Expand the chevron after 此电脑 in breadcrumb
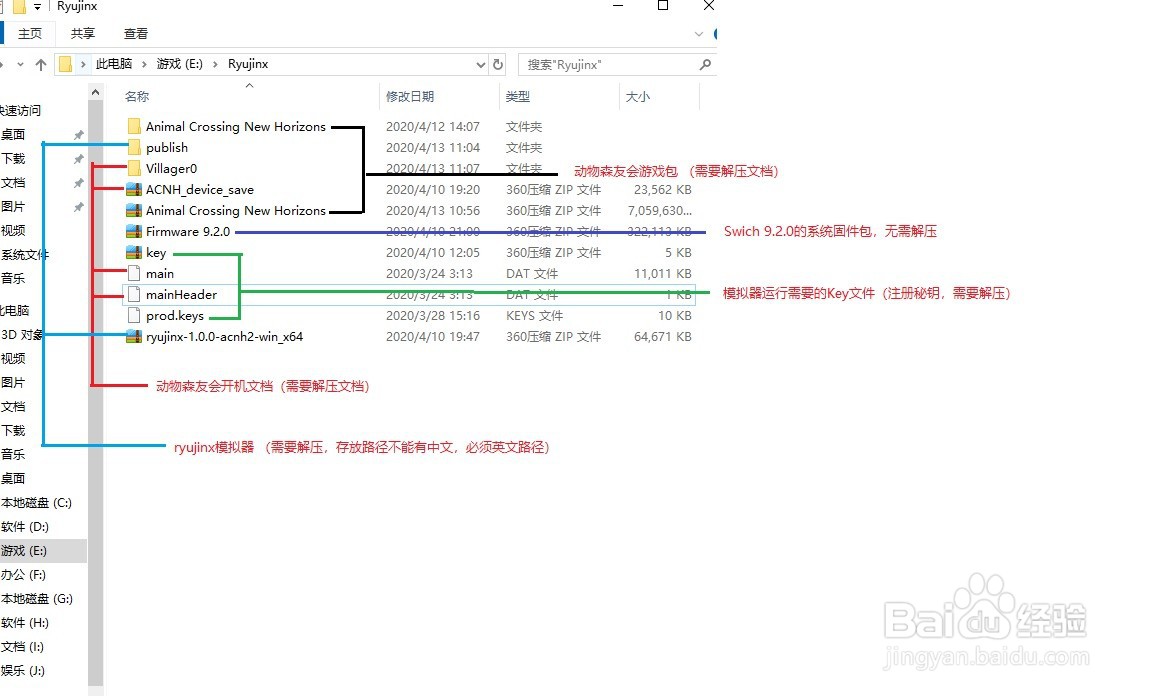 click(x=144, y=65)
